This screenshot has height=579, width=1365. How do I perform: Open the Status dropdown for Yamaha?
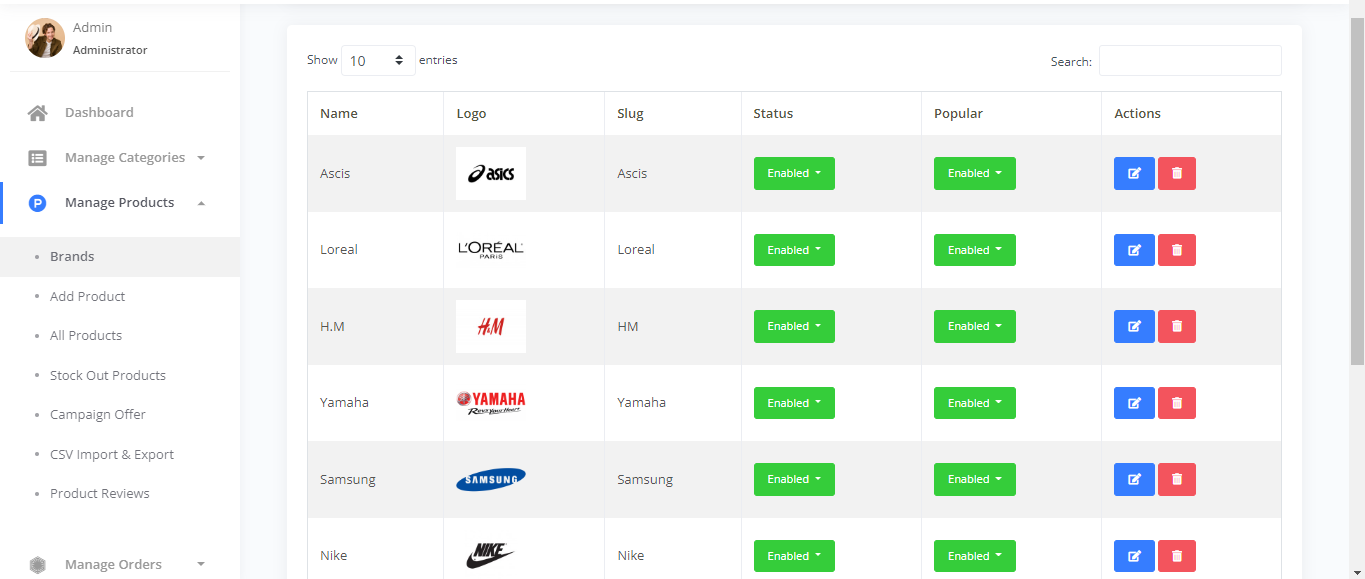794,403
